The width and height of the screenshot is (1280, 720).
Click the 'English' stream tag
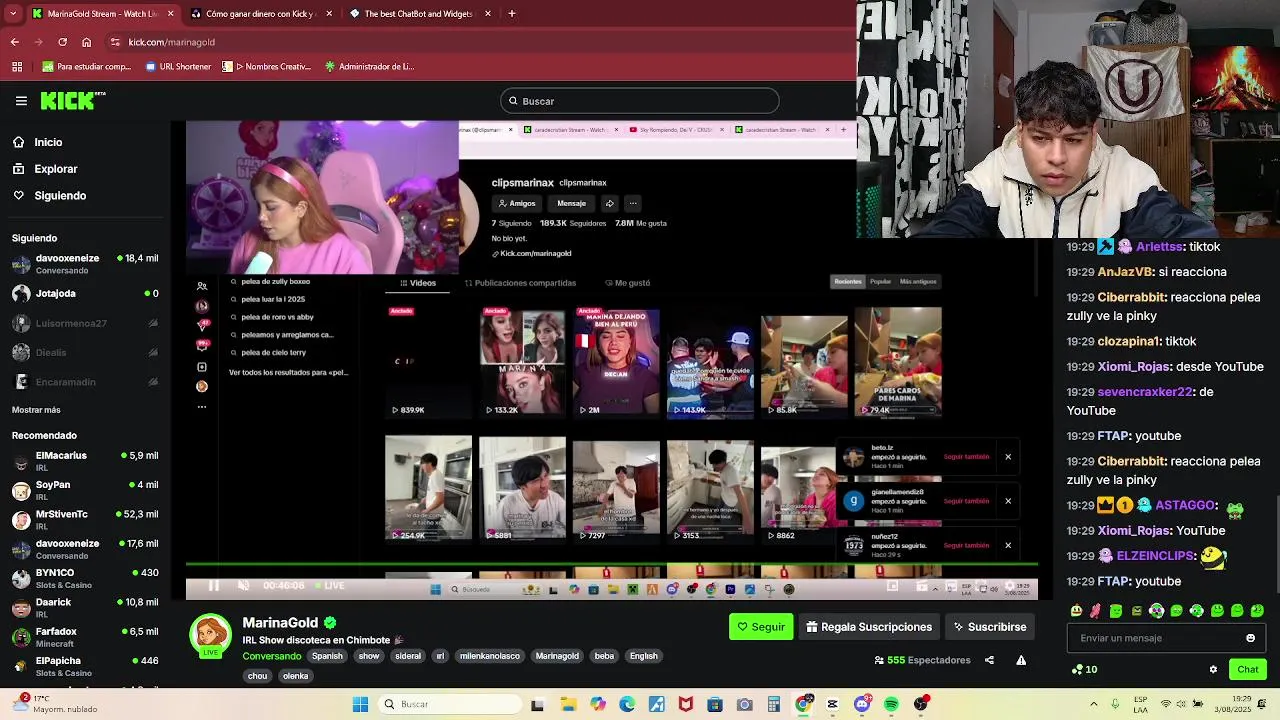pyautogui.click(x=644, y=656)
